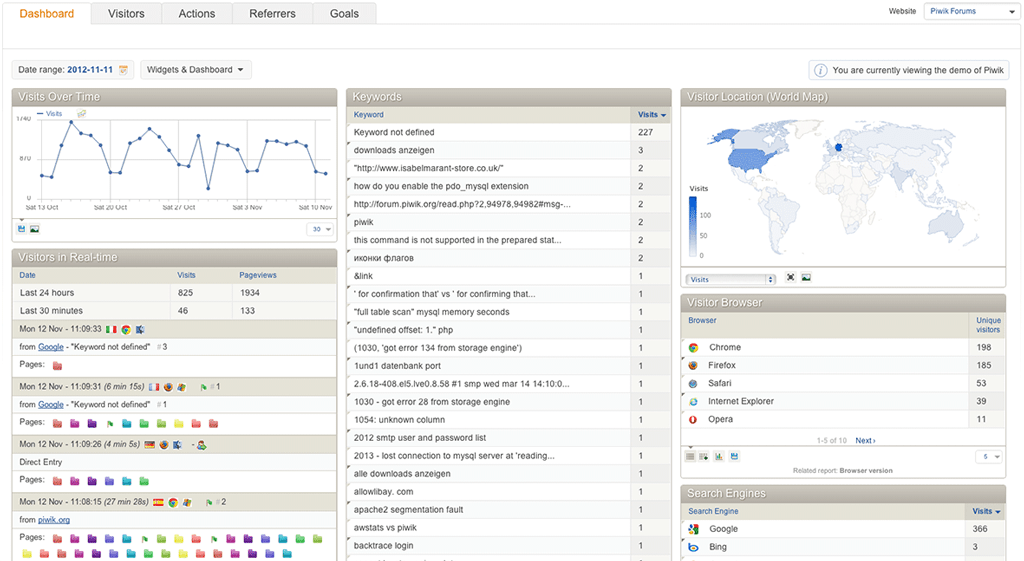
Task: Click the Visitor Browser table with more metrics icon
Action: click(704, 456)
